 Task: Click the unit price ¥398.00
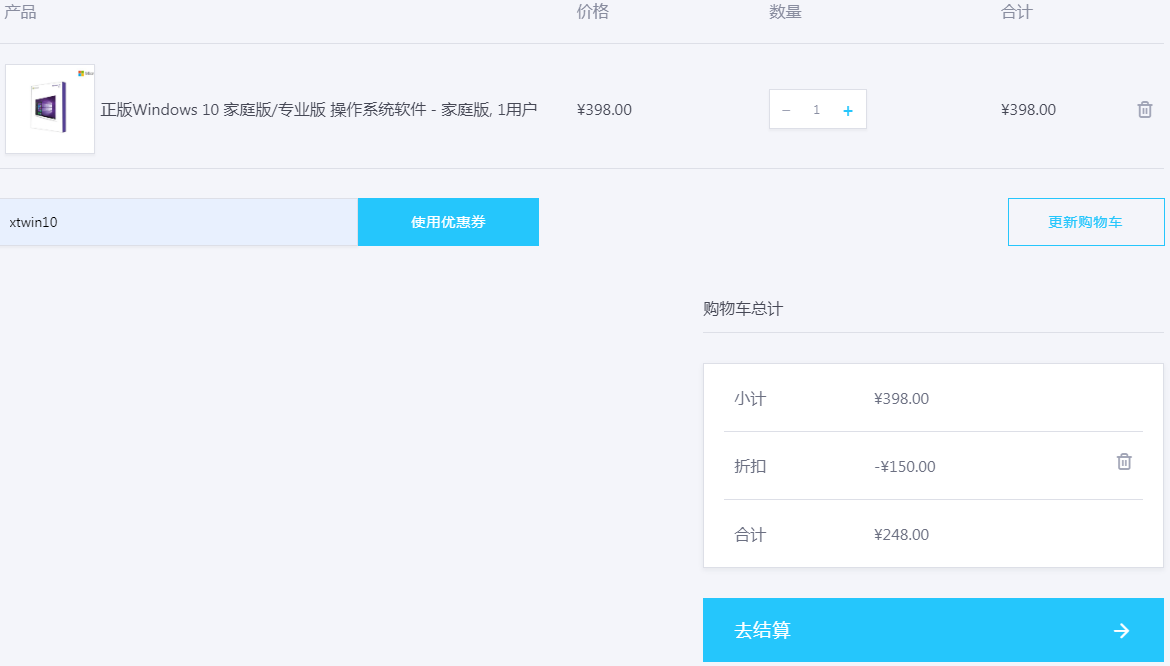pos(604,110)
